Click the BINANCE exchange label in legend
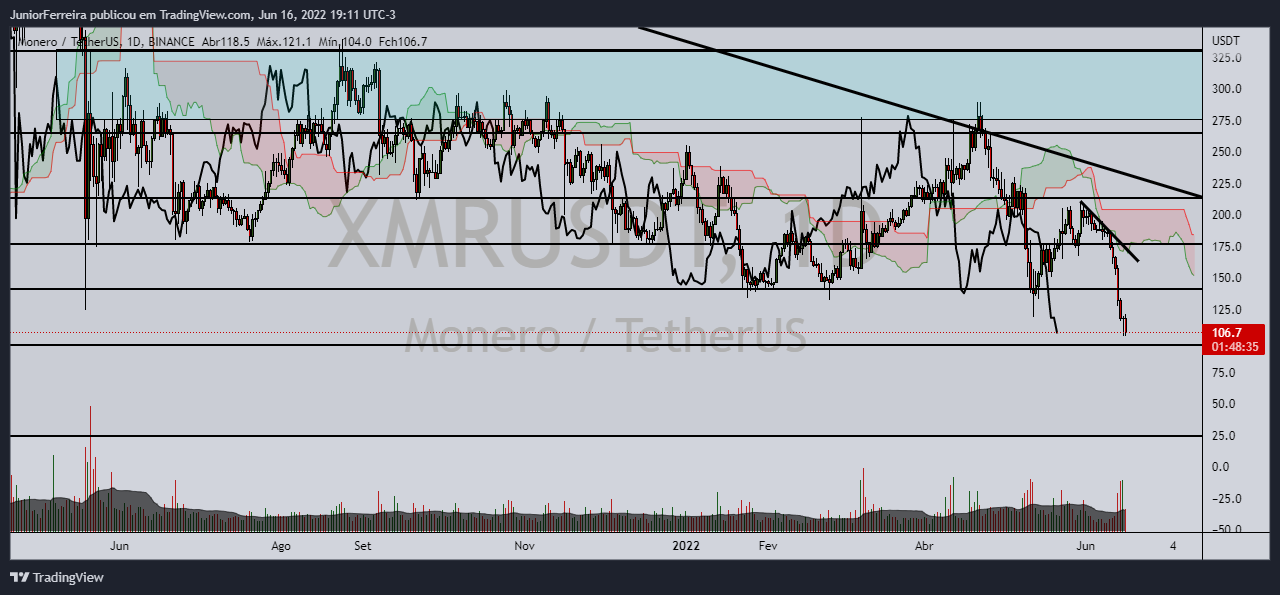1280x595 pixels. (171, 41)
